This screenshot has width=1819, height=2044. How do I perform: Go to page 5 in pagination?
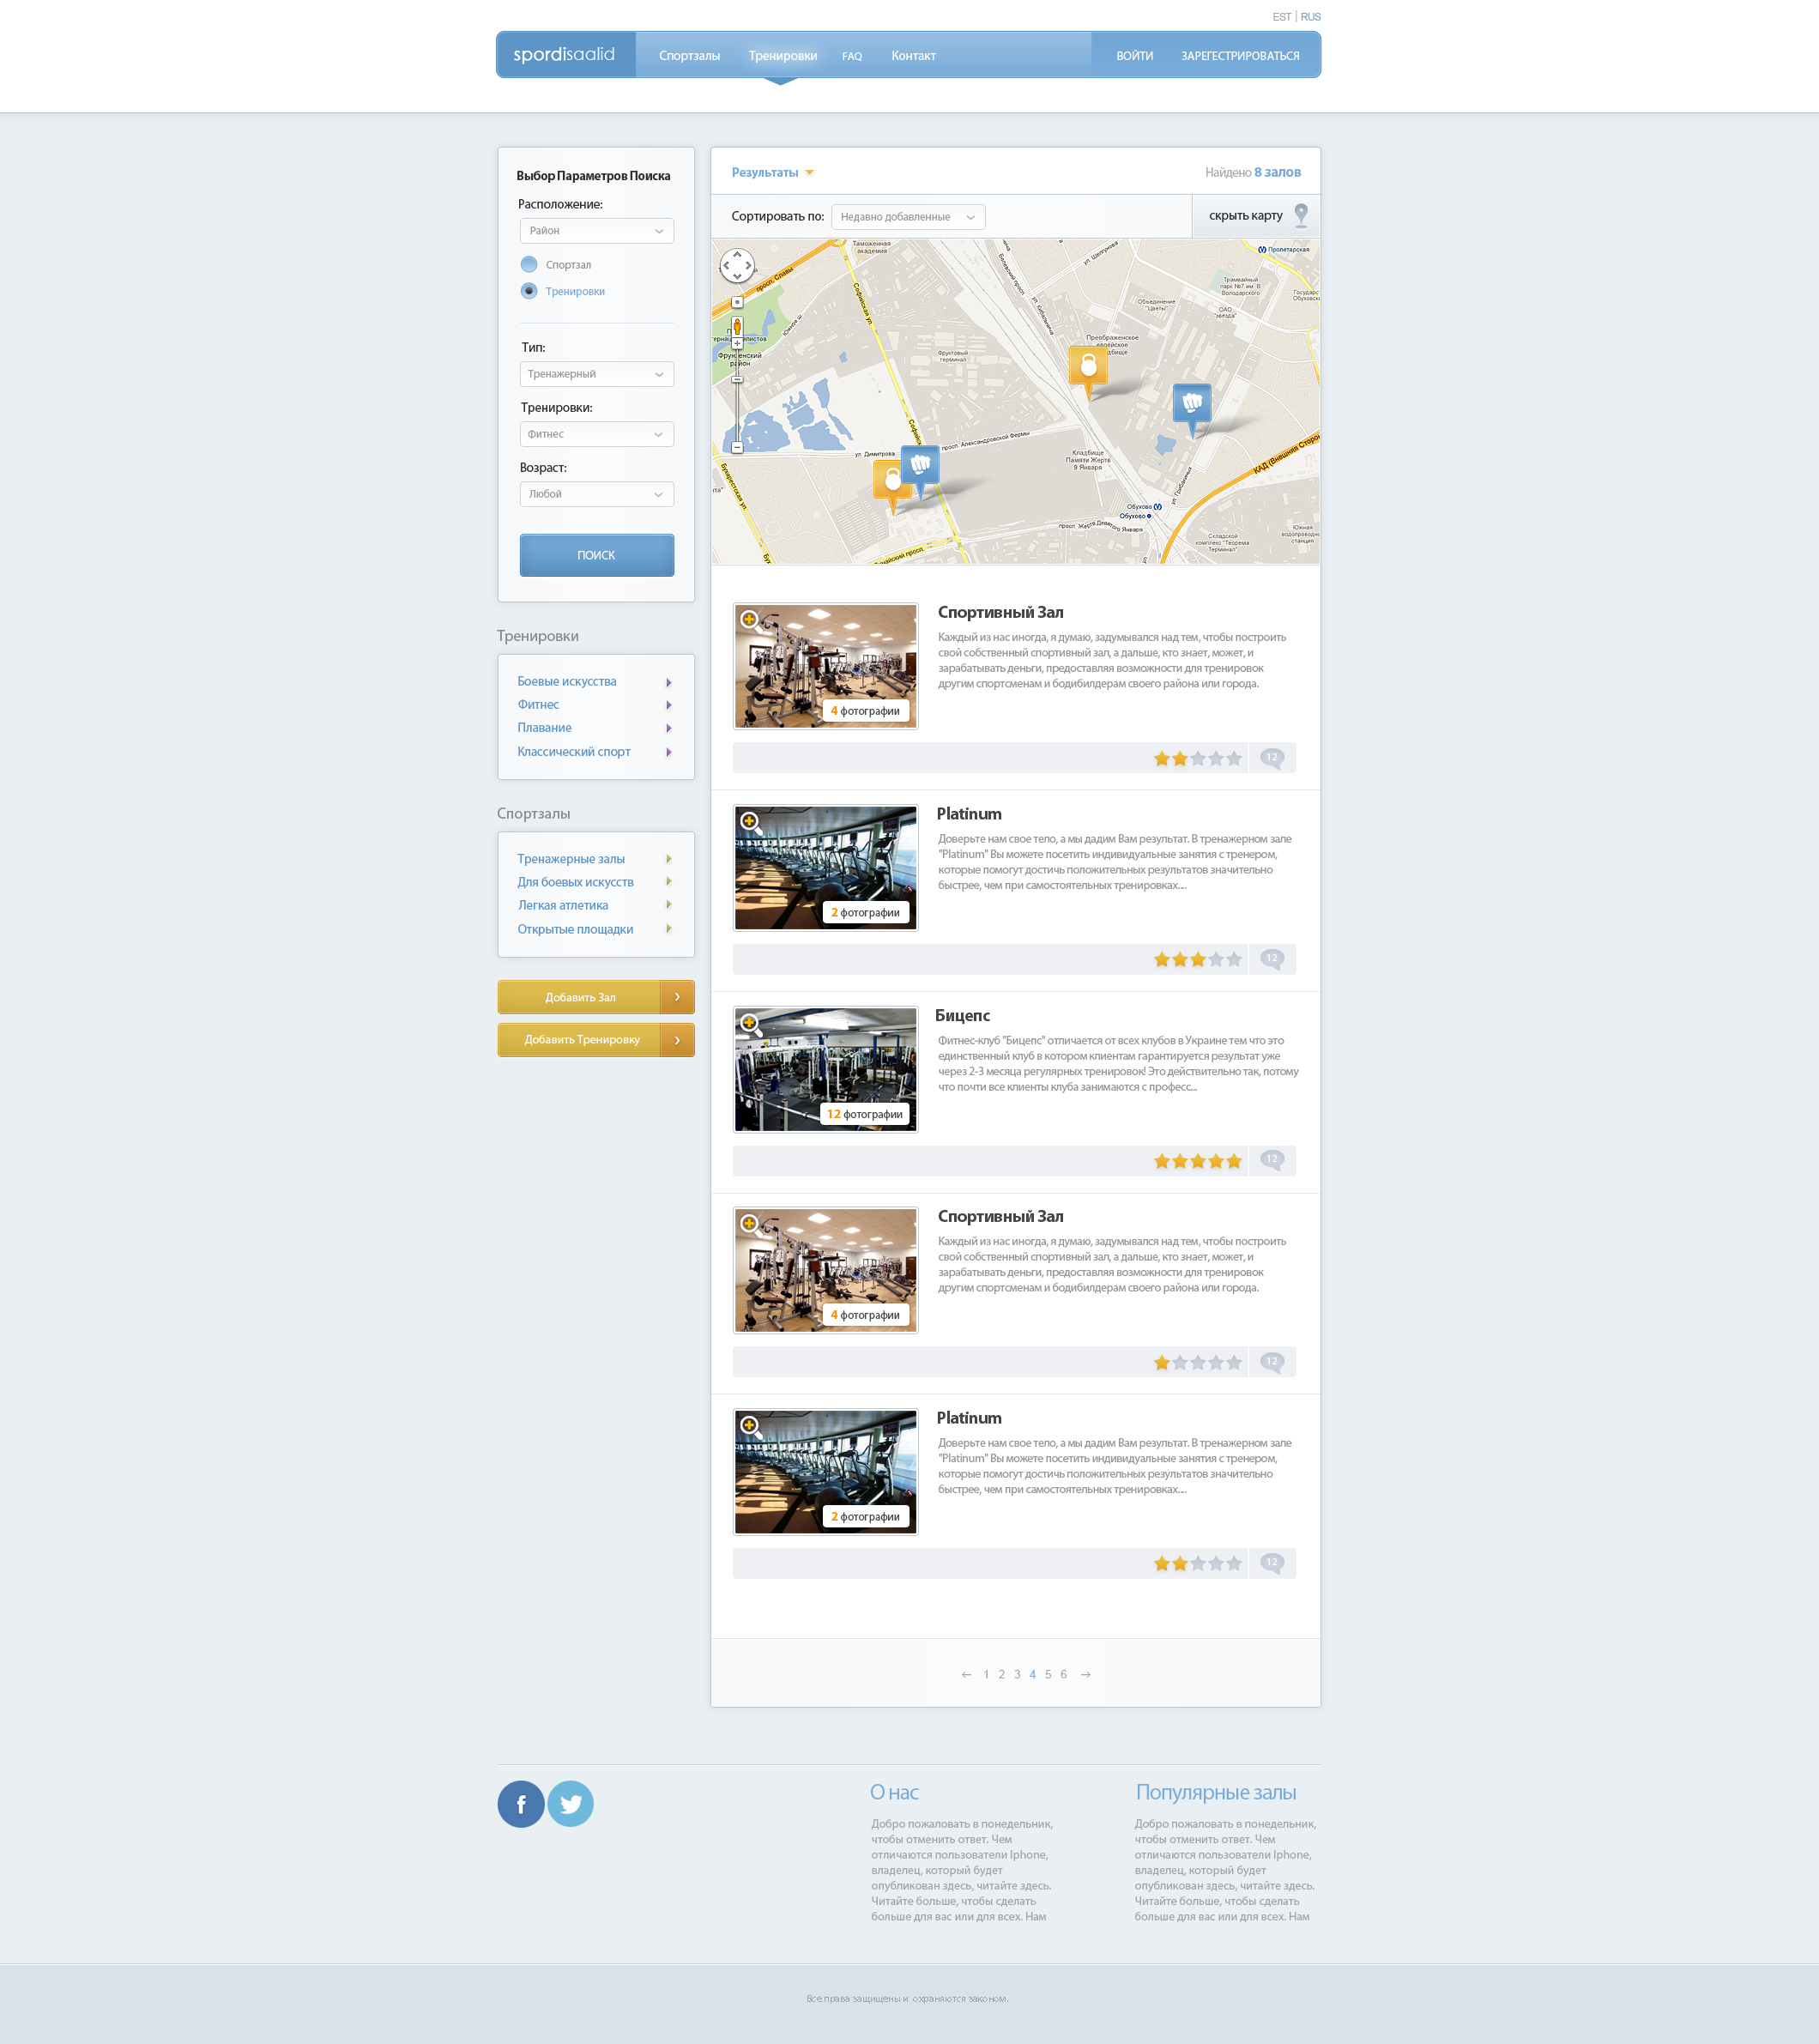pos(1048,1674)
